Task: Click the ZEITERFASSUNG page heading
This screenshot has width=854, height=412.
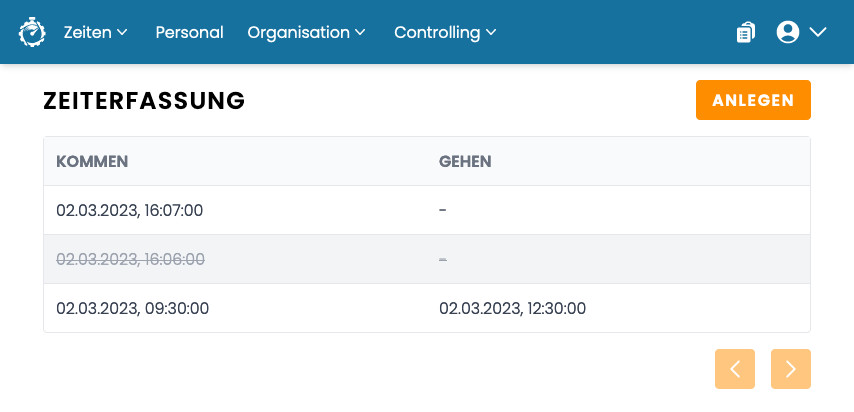Action: pos(144,101)
